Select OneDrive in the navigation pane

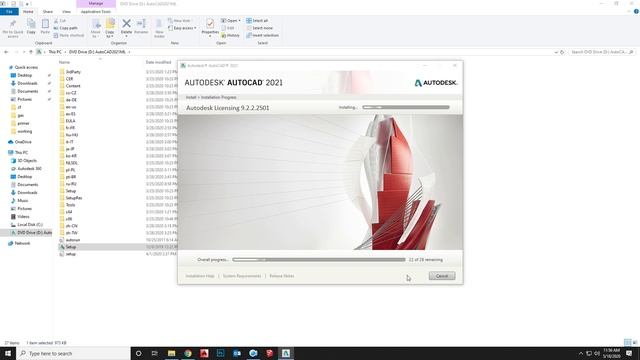tap(23, 142)
